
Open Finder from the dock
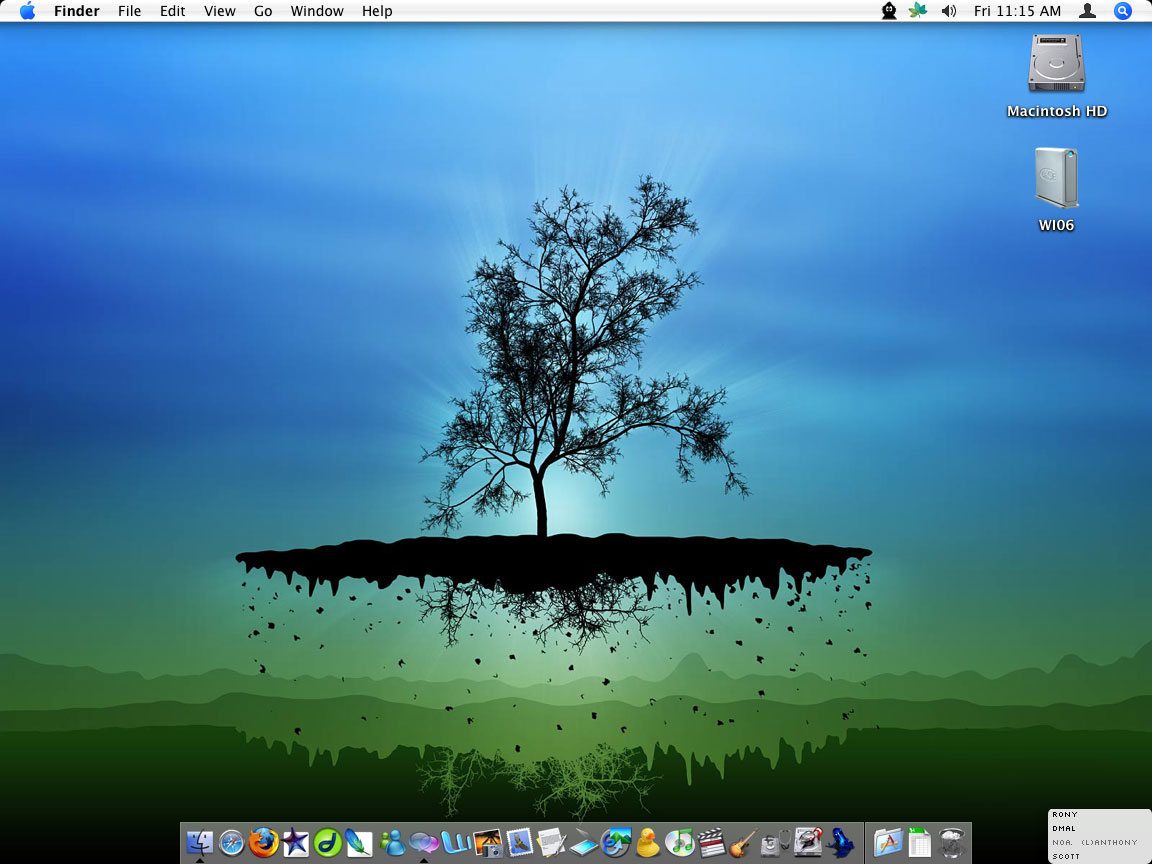pos(200,842)
